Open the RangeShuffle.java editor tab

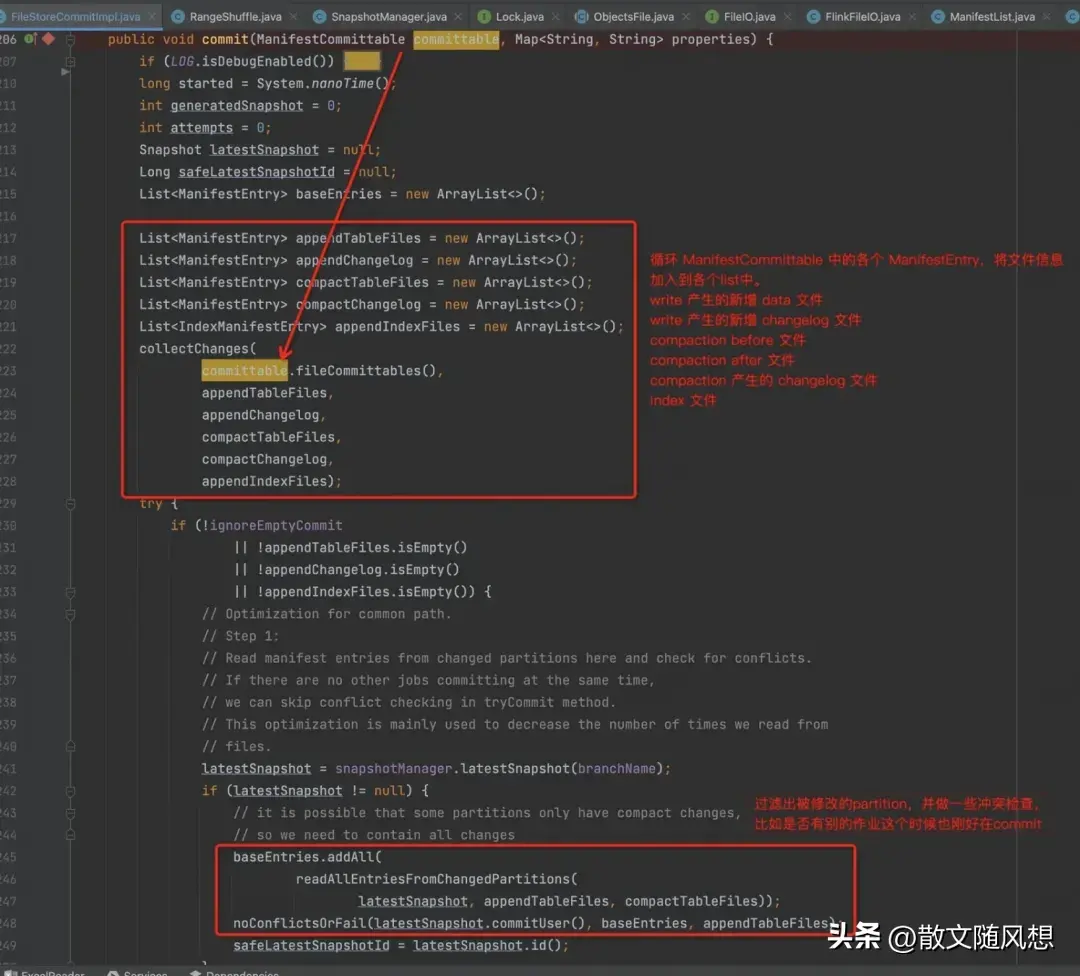(x=235, y=17)
